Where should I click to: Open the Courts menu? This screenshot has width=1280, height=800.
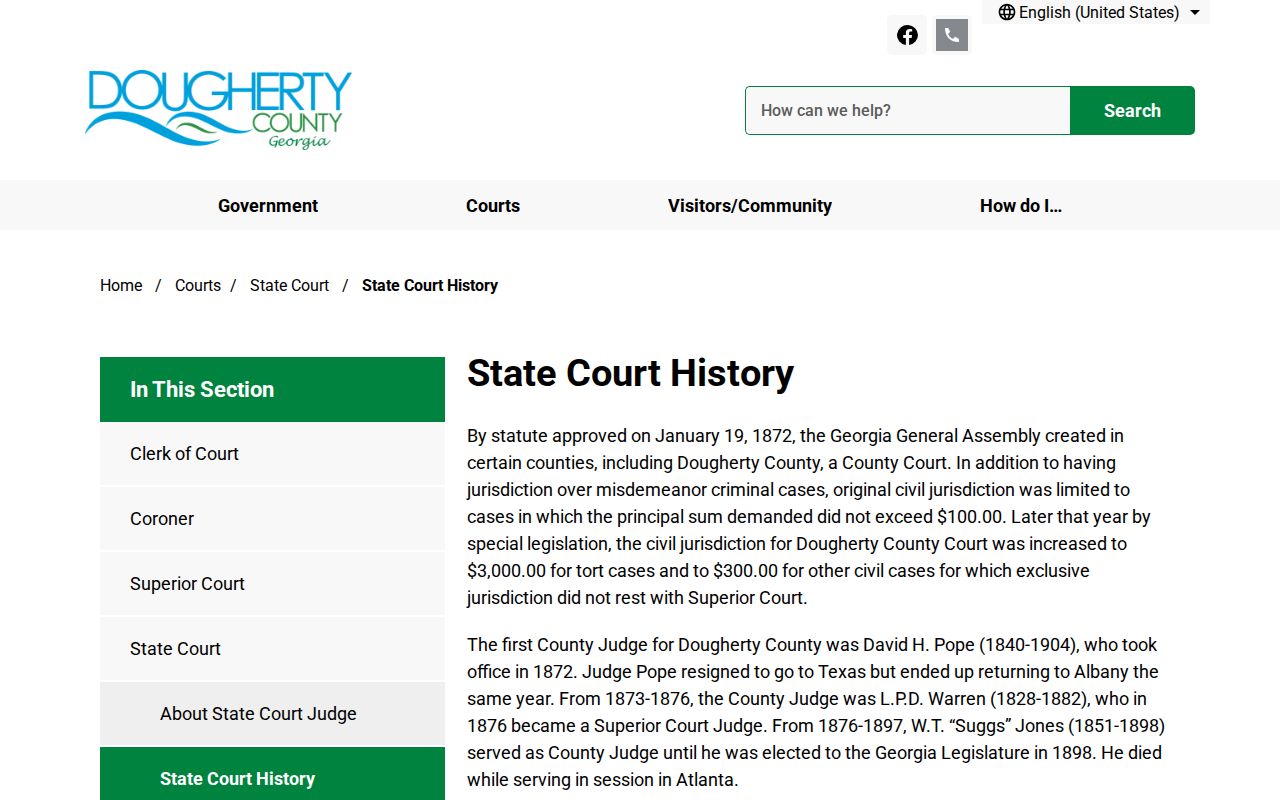click(493, 205)
